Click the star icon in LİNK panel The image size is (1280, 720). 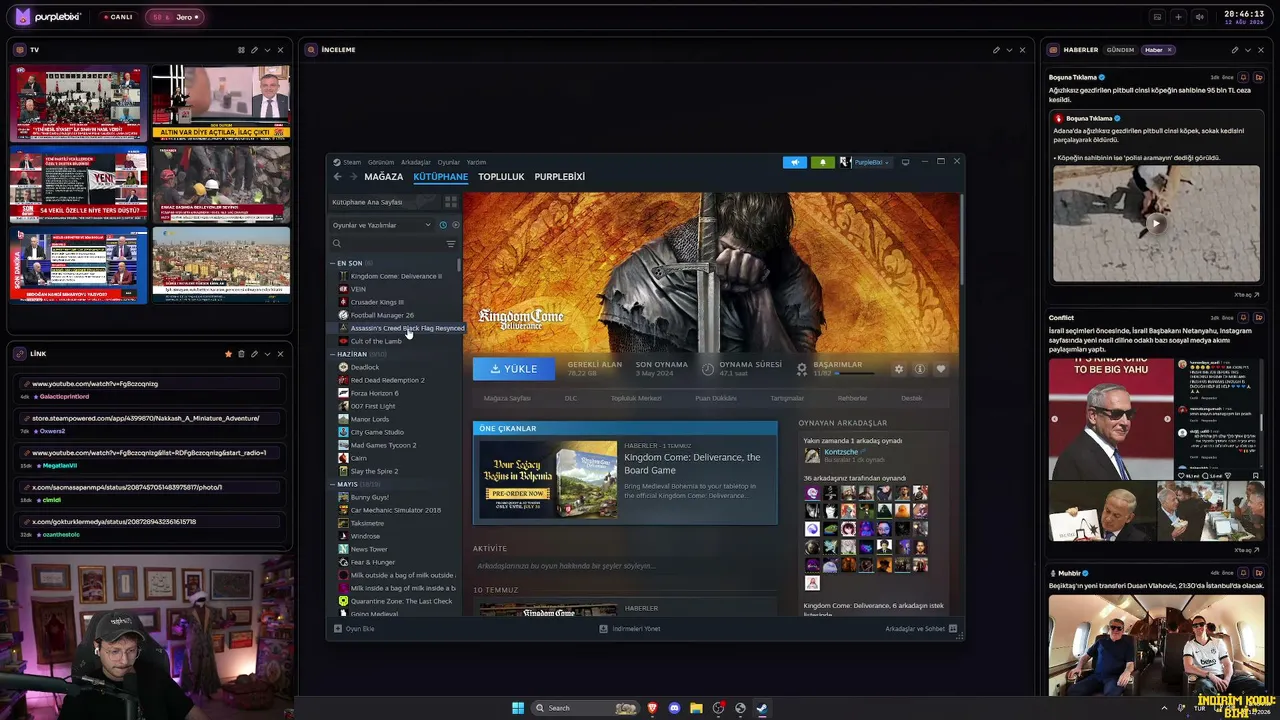coord(228,354)
